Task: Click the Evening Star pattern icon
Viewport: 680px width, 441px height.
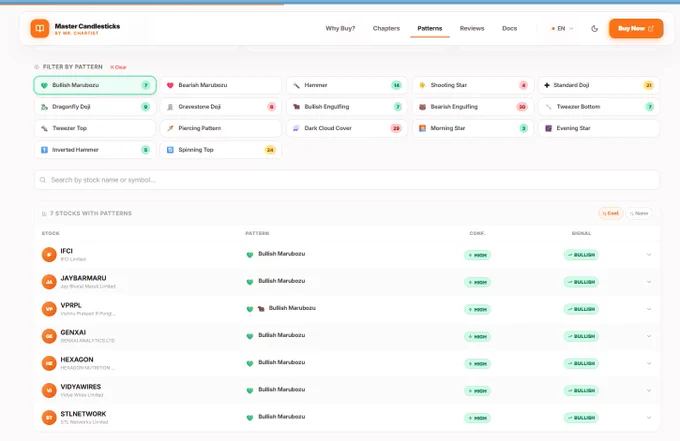Action: click(x=548, y=128)
